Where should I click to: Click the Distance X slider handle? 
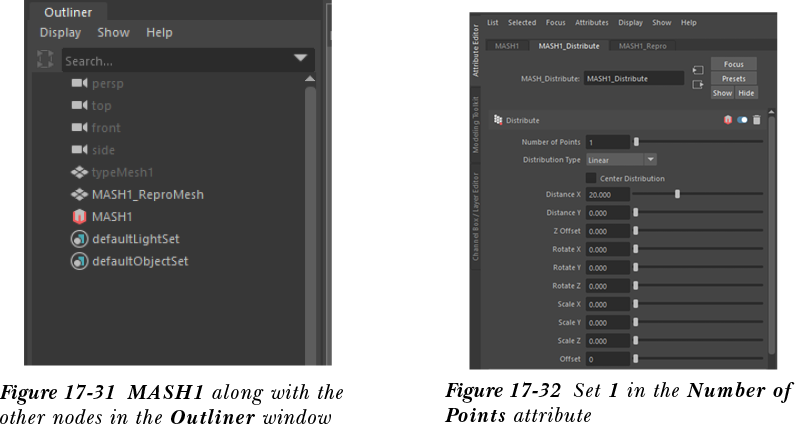point(677,195)
